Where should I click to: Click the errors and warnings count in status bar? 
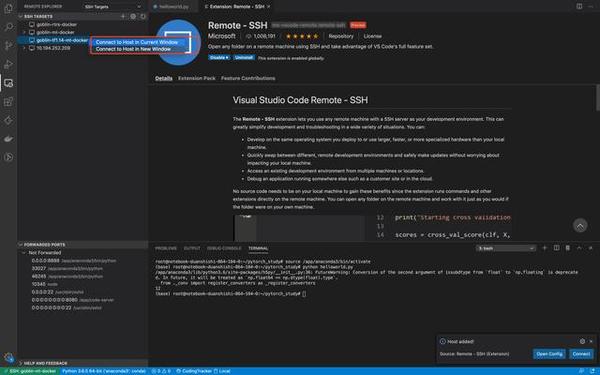click(161, 371)
